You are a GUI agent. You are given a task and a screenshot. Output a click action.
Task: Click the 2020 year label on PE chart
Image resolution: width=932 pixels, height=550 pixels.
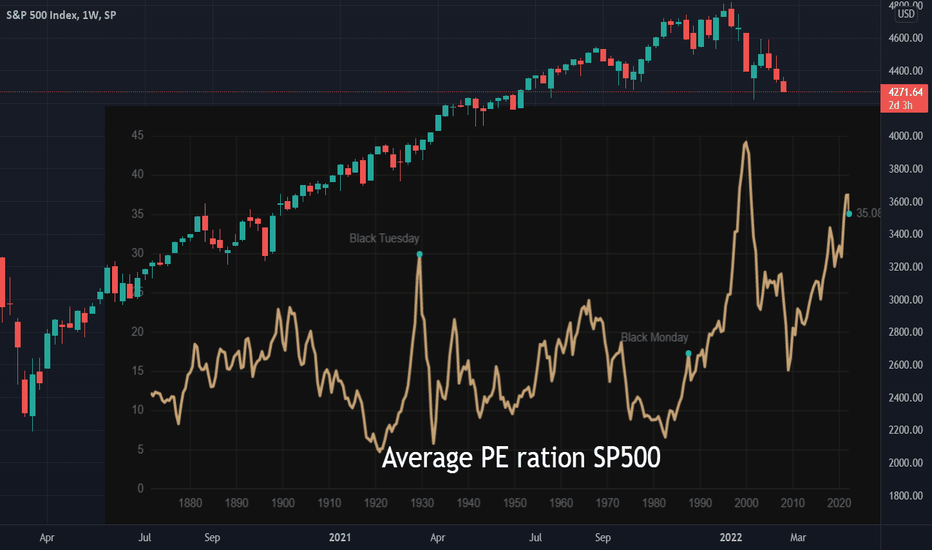coord(839,503)
